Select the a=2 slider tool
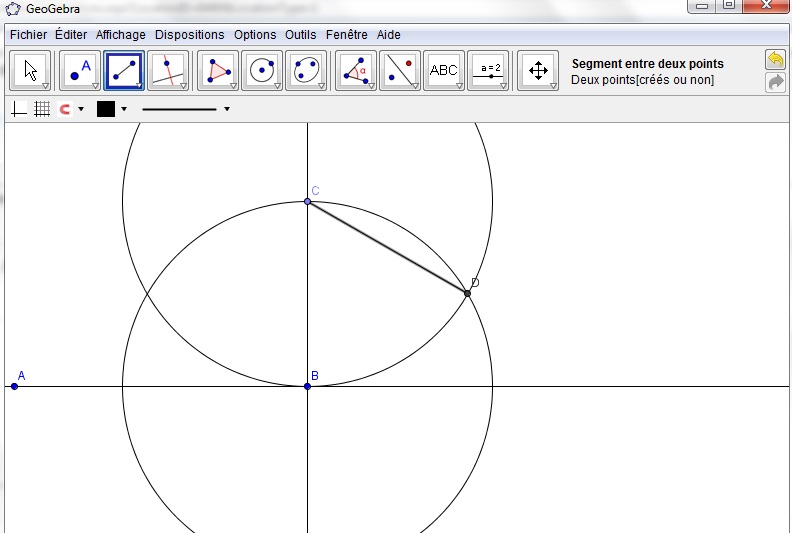Viewport: 792px width, 533px height. coord(489,70)
